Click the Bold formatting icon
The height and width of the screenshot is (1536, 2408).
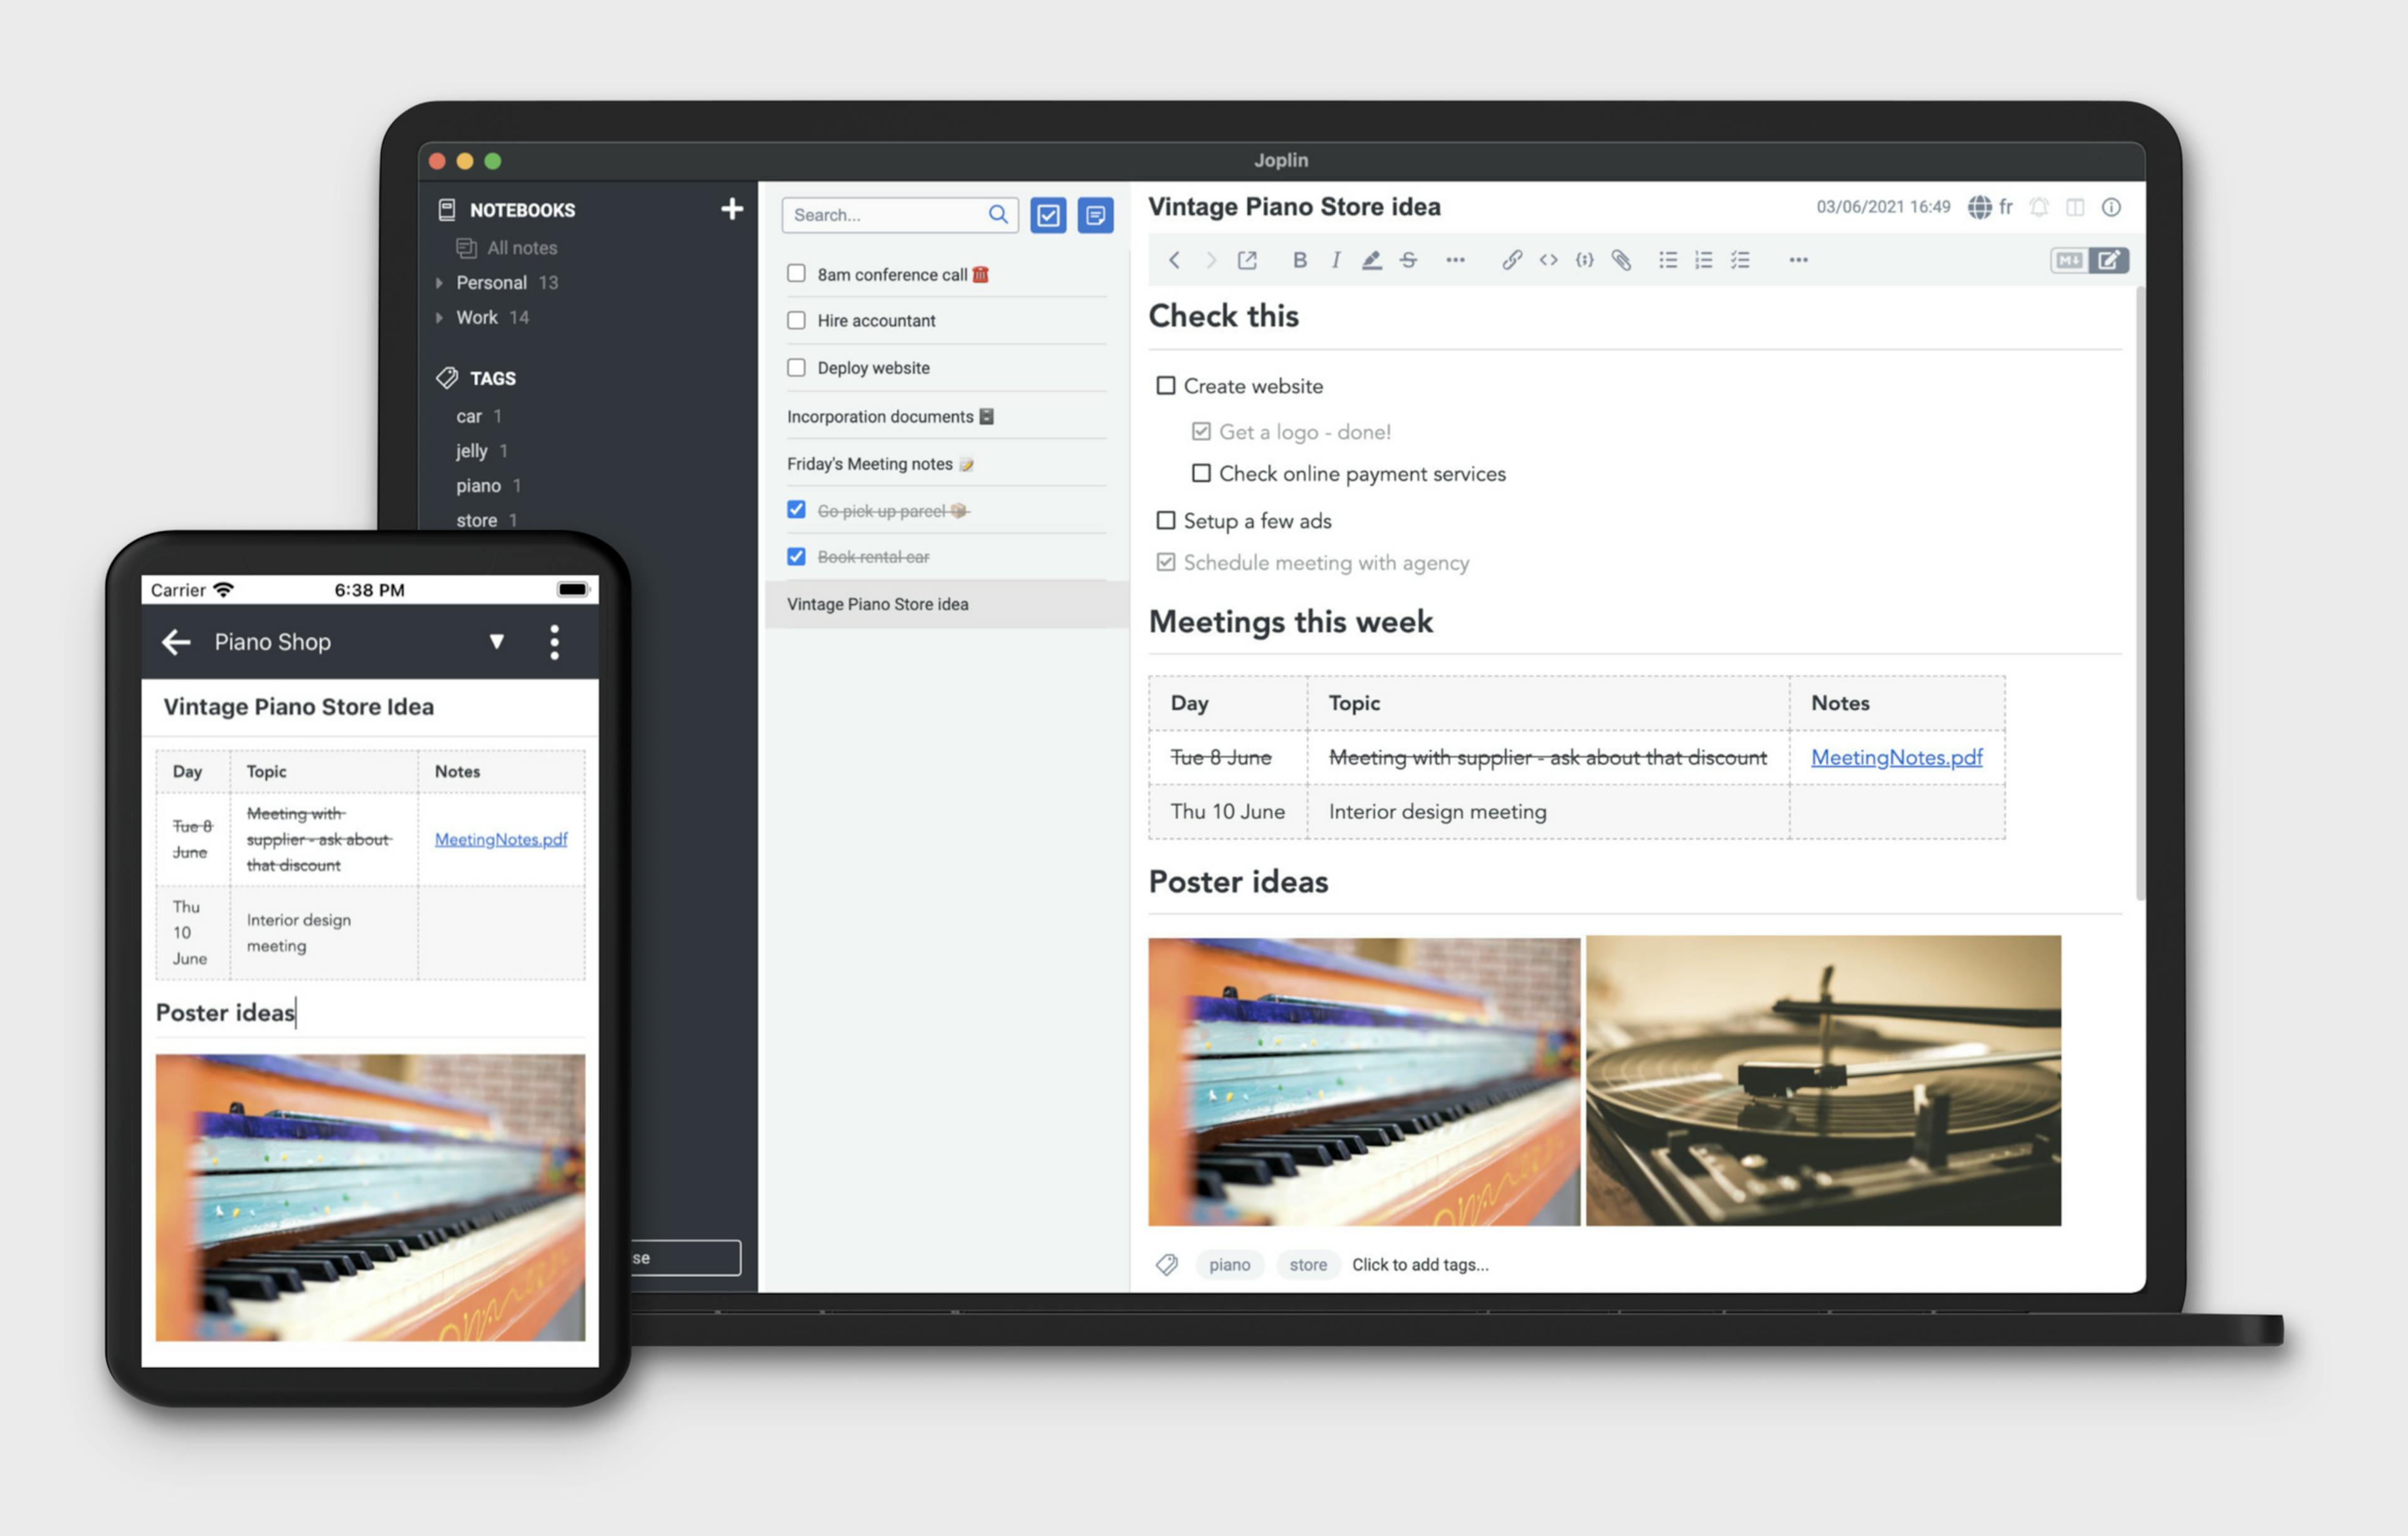[1299, 260]
